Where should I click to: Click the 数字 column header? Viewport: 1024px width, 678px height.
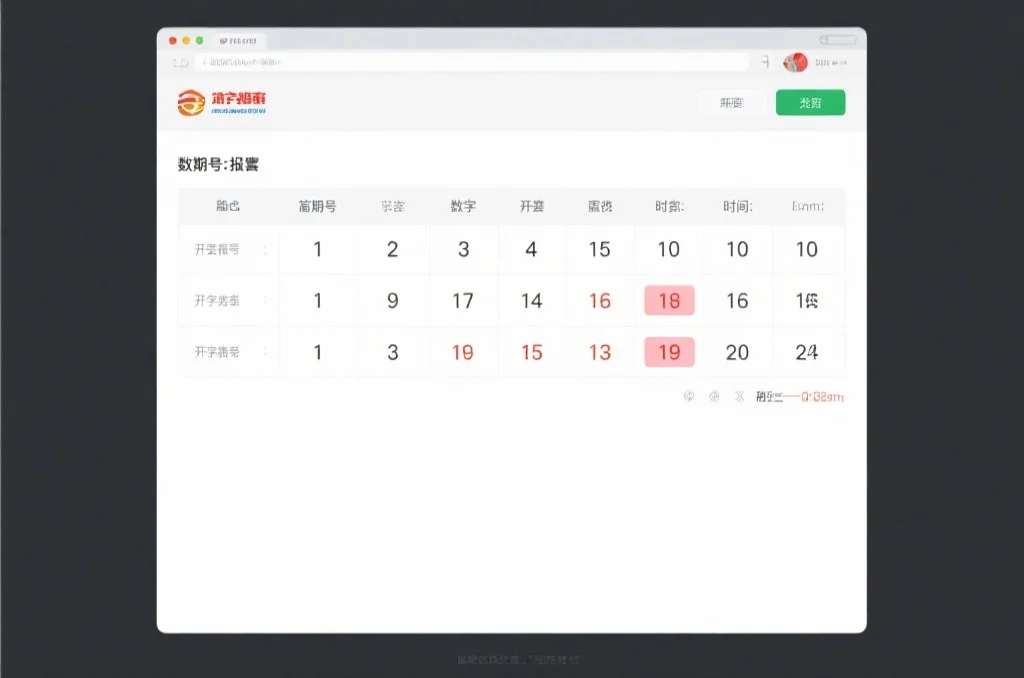tap(463, 207)
